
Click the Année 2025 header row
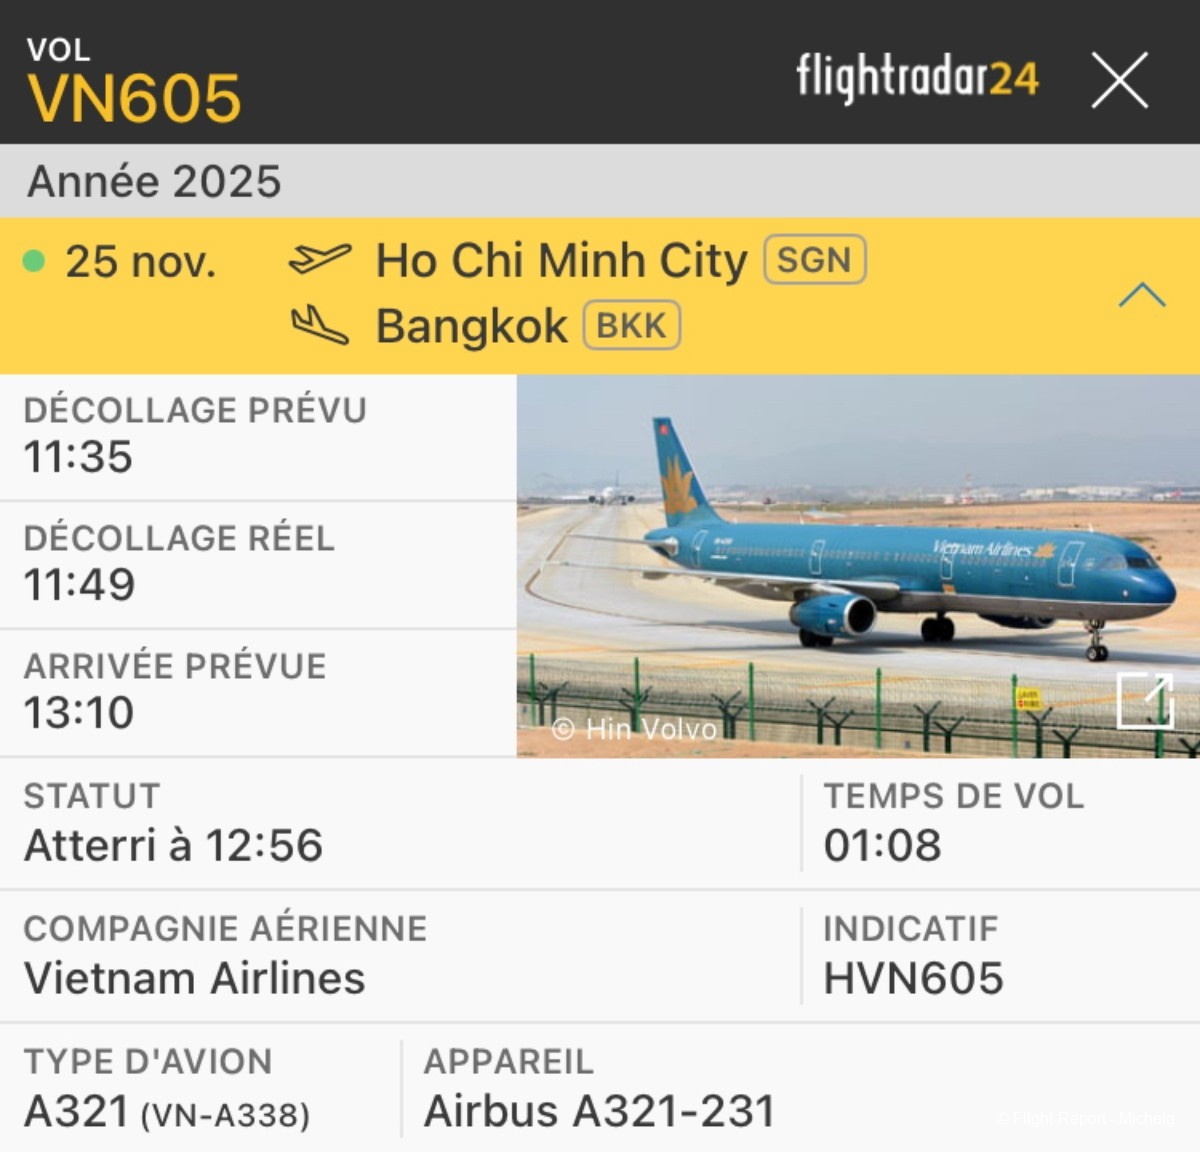[600, 181]
